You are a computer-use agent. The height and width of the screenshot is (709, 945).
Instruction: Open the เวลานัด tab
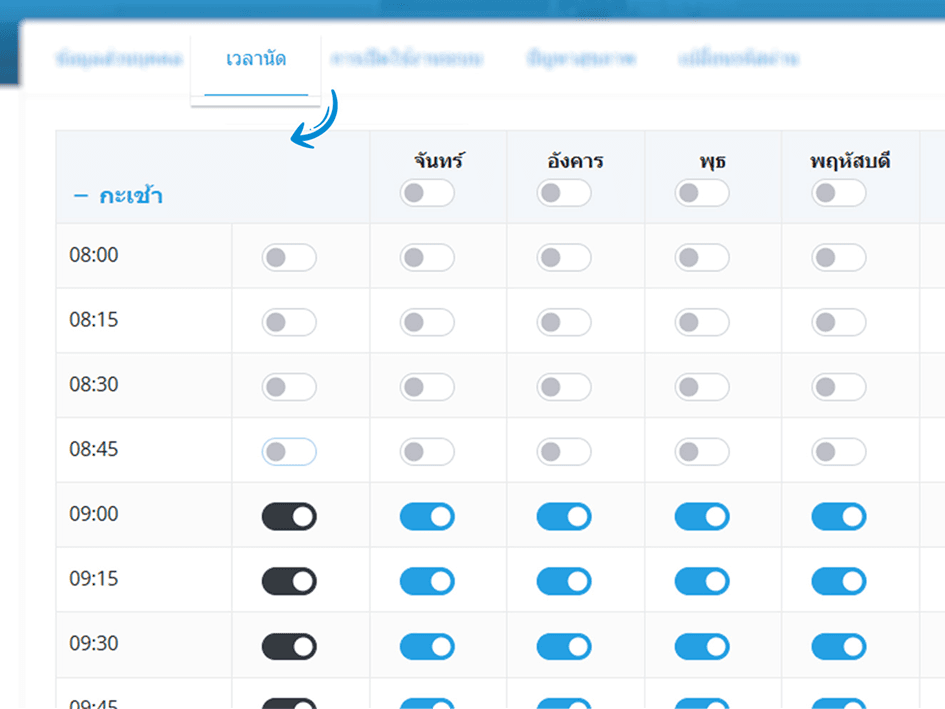coord(256,59)
